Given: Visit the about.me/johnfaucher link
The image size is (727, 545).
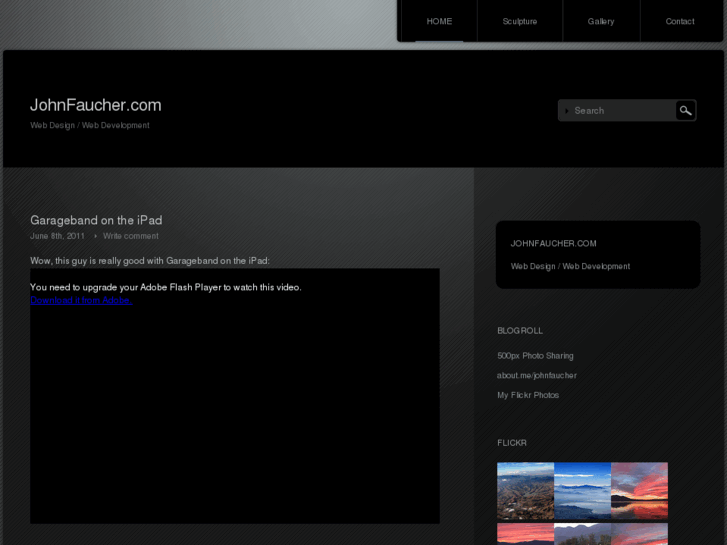Looking at the screenshot, I should 536,376.
